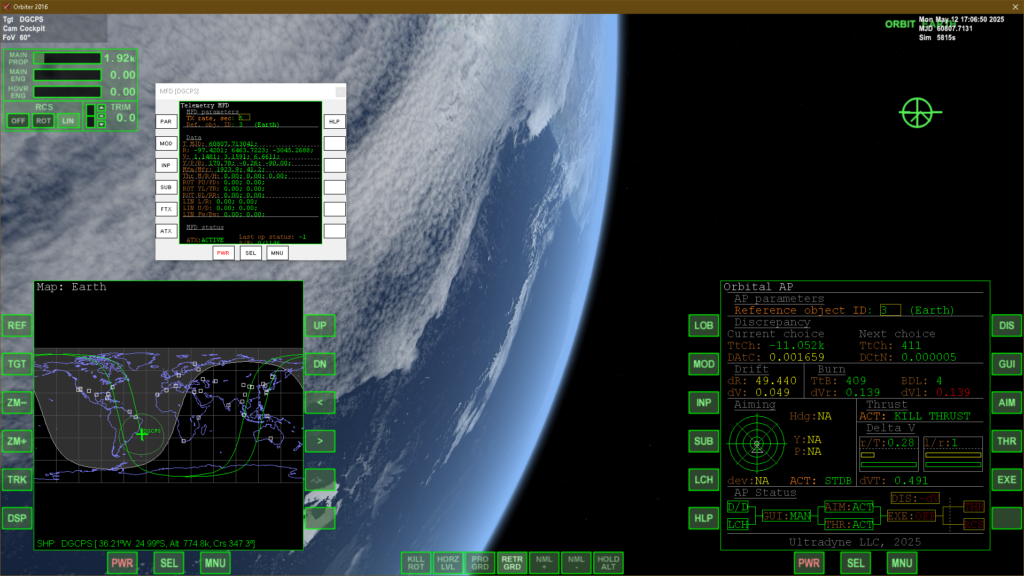Open HLP on the Orbital AP MFD
Screen dimensions: 1024x576
coord(703,518)
